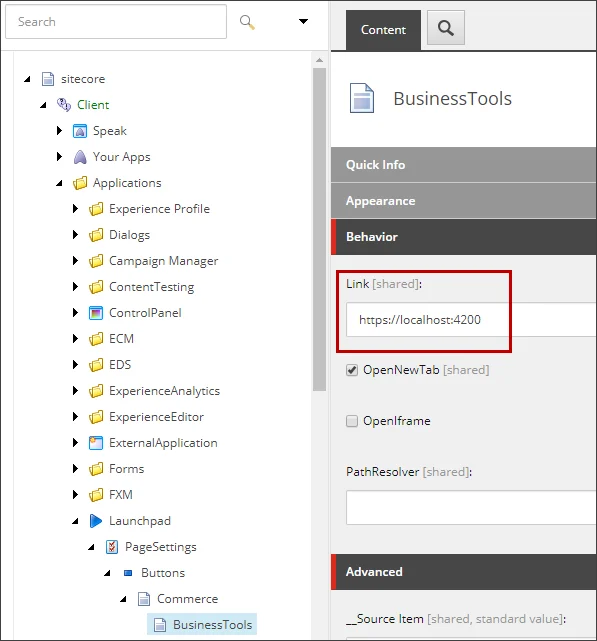
Task: Select the ExperienceAnalytics tree item label
Action: 164,391
